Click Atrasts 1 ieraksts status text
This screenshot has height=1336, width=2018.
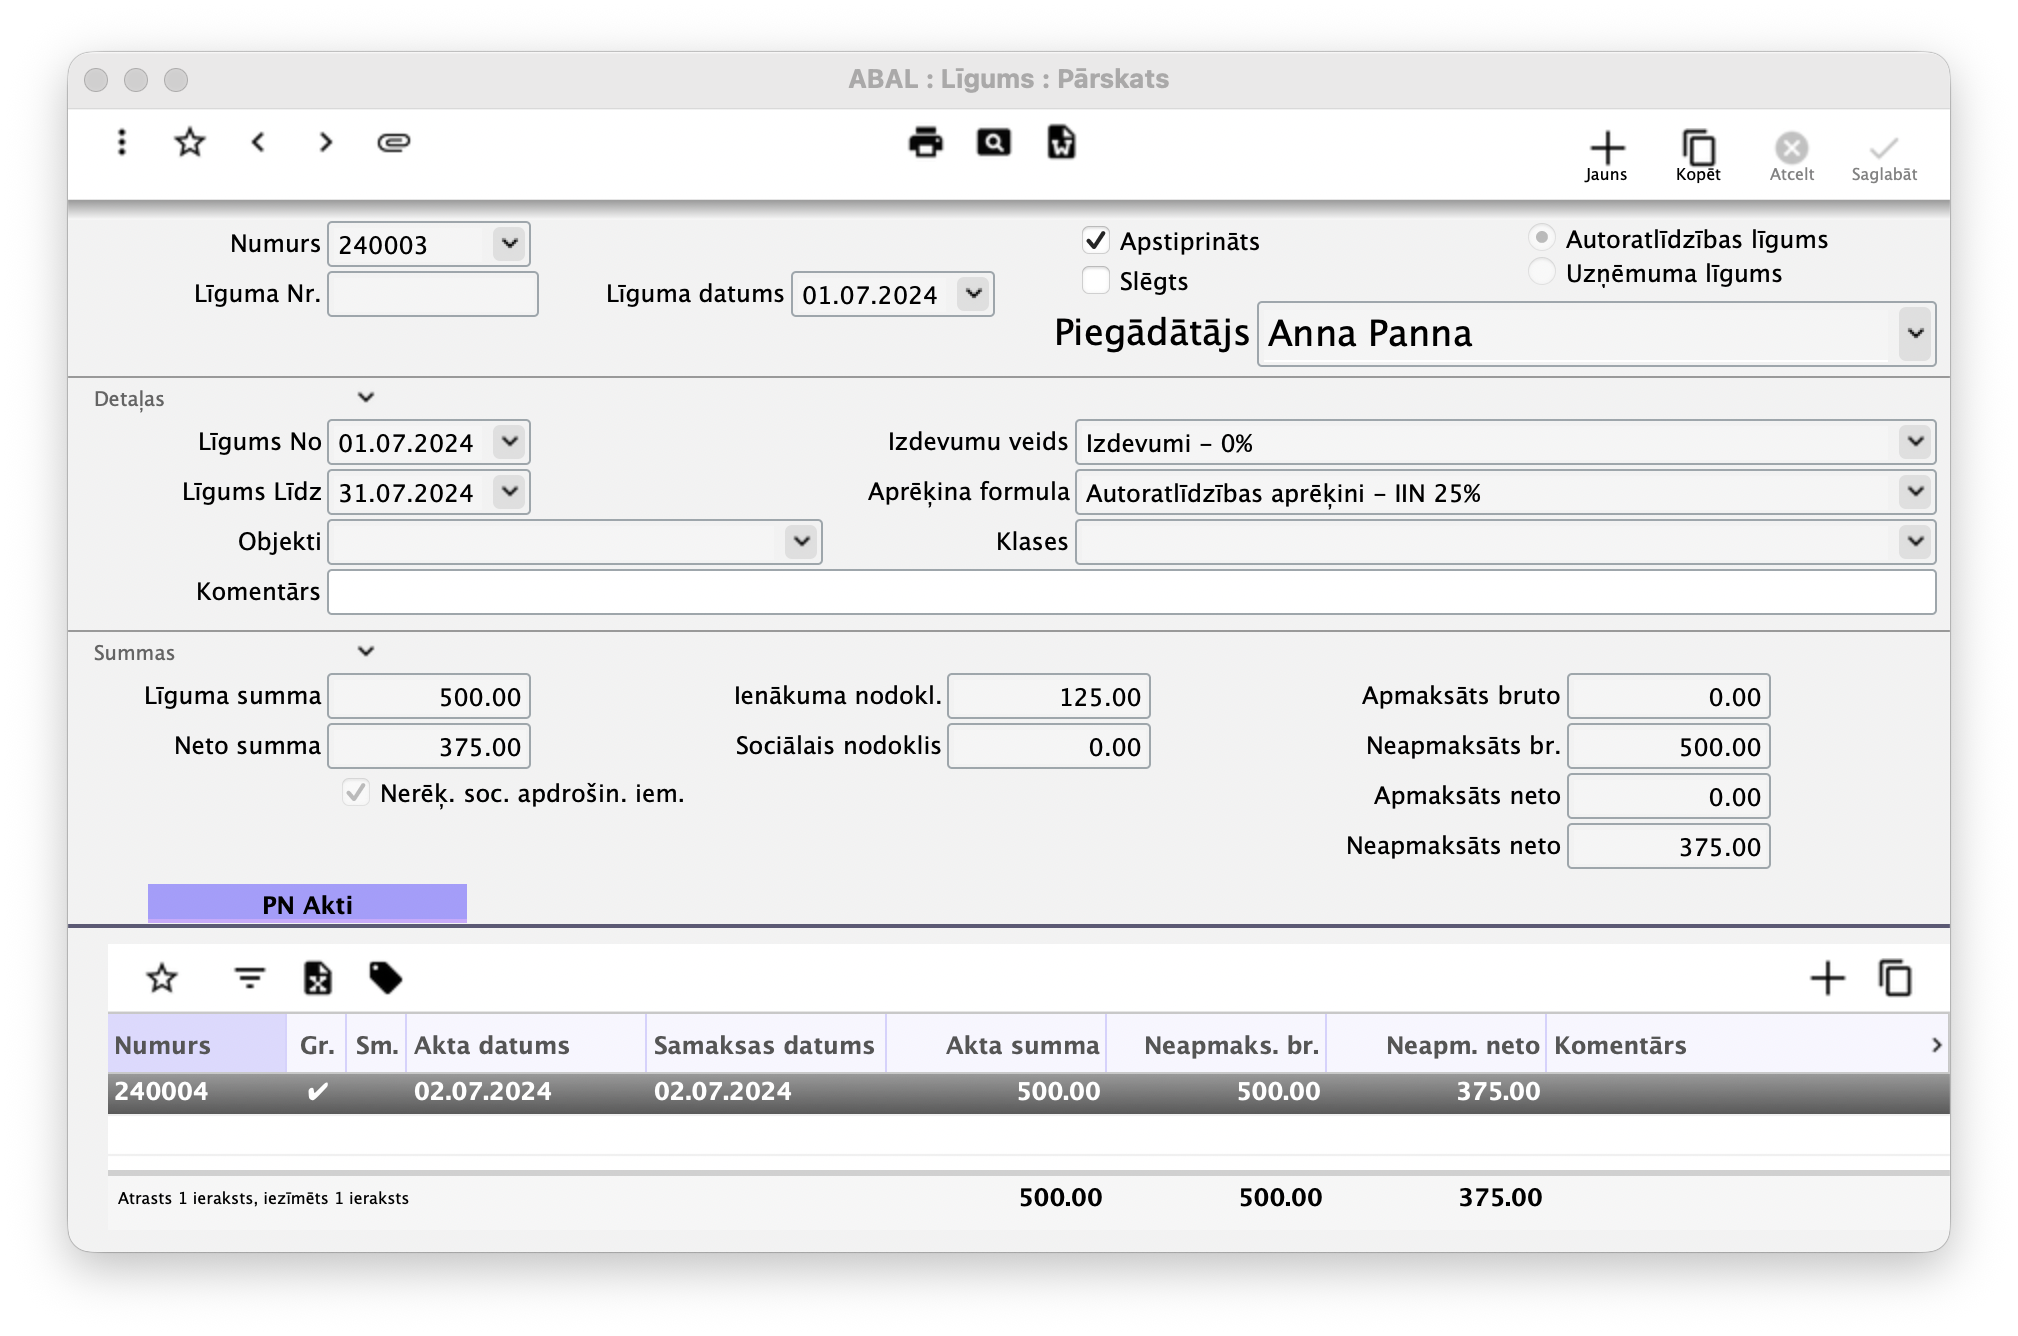click(263, 1198)
